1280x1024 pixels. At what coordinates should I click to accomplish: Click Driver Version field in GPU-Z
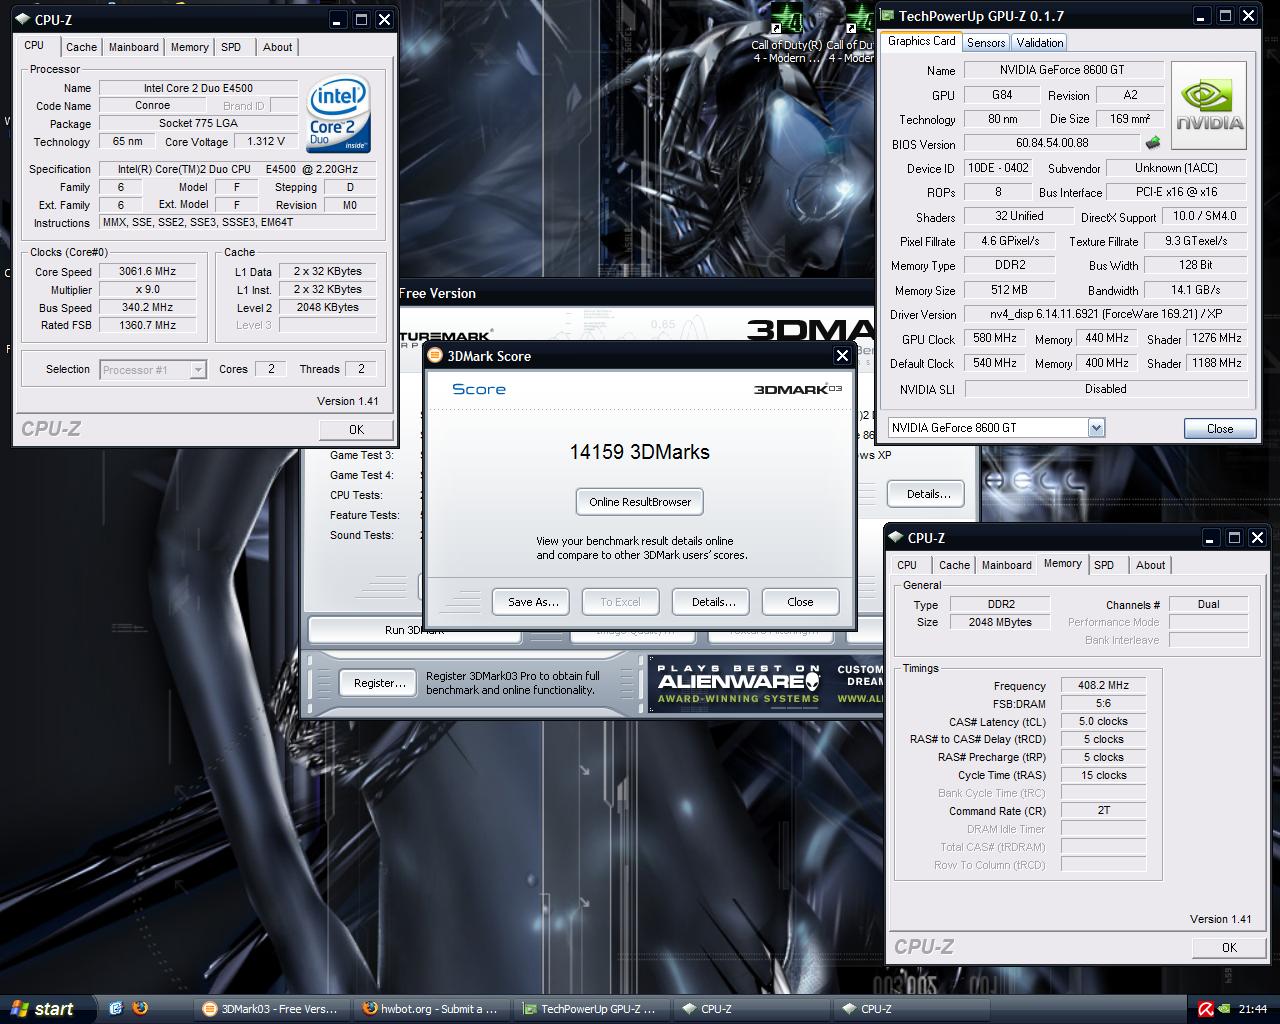click(1106, 314)
